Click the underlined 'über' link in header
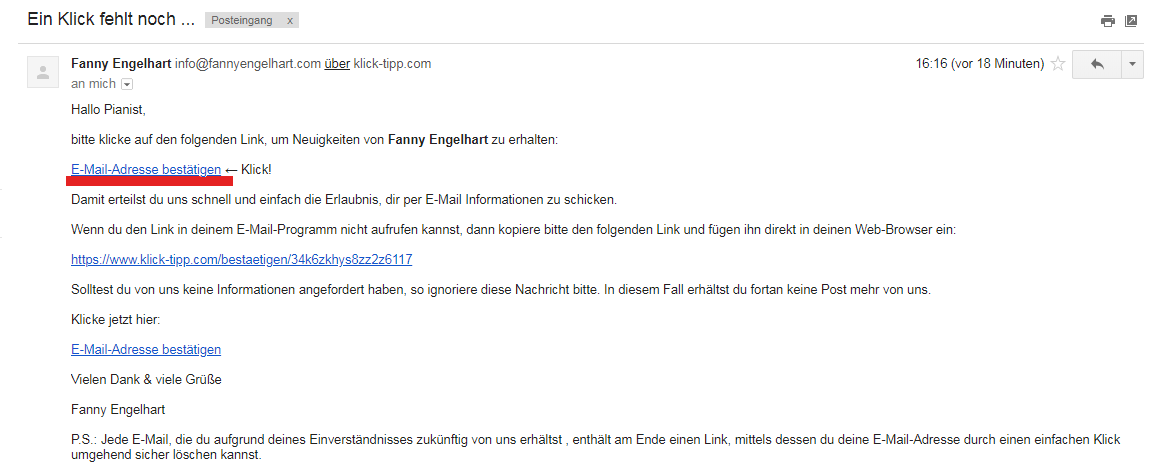This screenshot has width=1150, height=476. point(337,64)
